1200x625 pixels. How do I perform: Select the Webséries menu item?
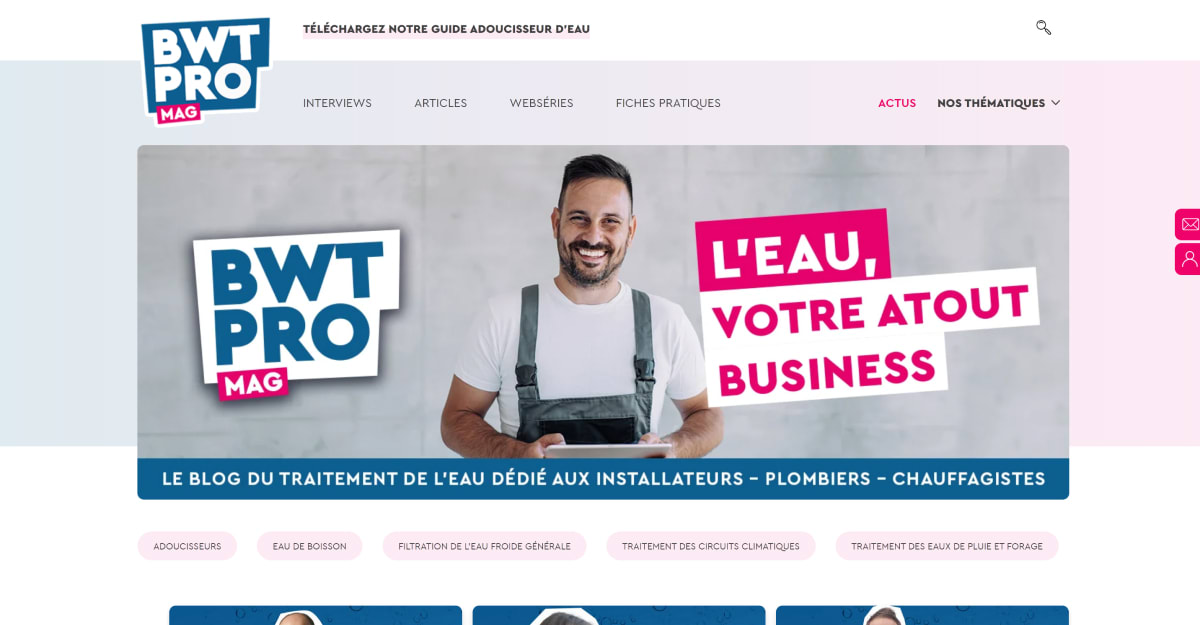[541, 103]
